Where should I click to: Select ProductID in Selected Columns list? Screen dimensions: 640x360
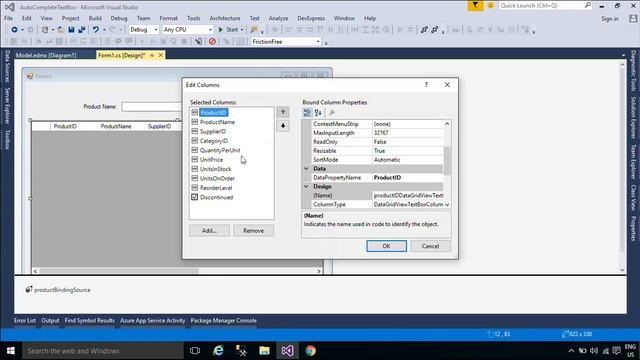(x=213, y=113)
